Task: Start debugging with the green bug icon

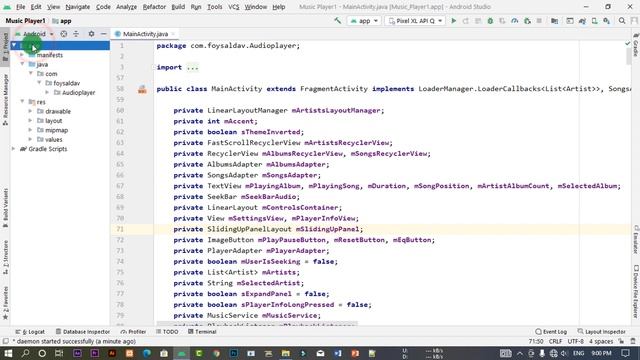Action: [490, 21]
